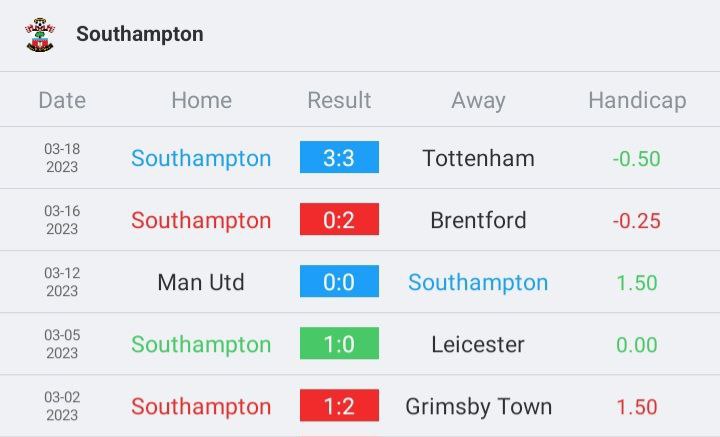Image resolution: width=720 pixels, height=437 pixels.
Task: Click Man Utd home team name
Action: (x=201, y=282)
